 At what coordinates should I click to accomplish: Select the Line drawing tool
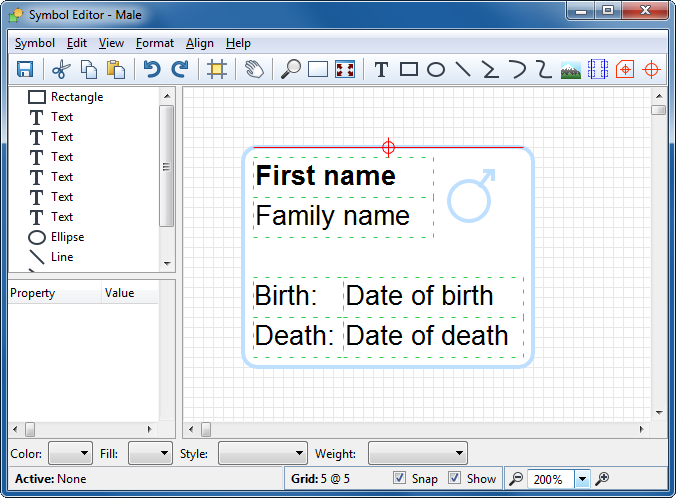point(463,69)
